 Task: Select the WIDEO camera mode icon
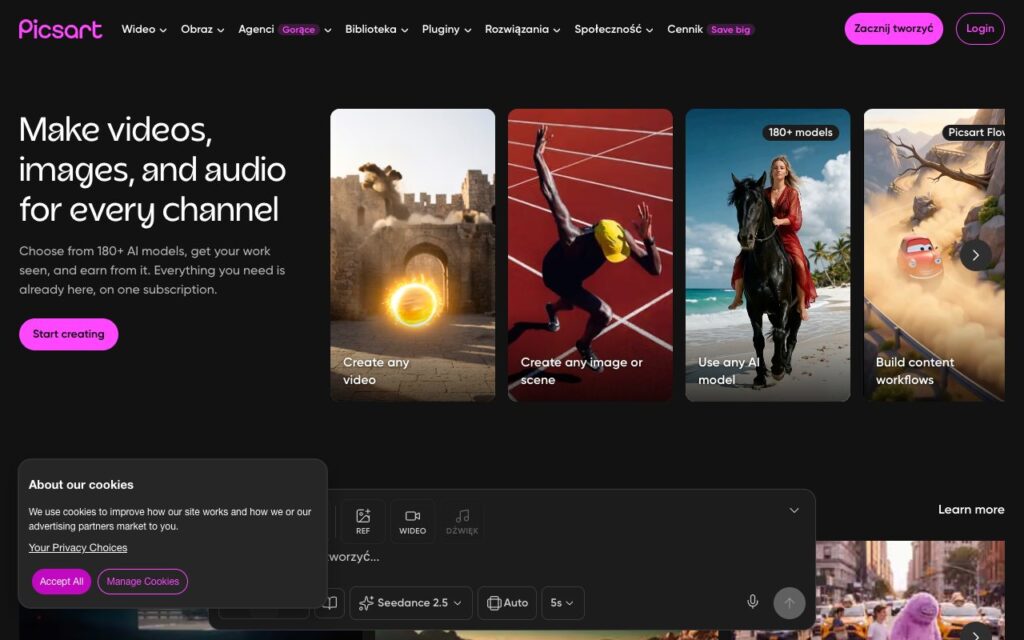413,521
